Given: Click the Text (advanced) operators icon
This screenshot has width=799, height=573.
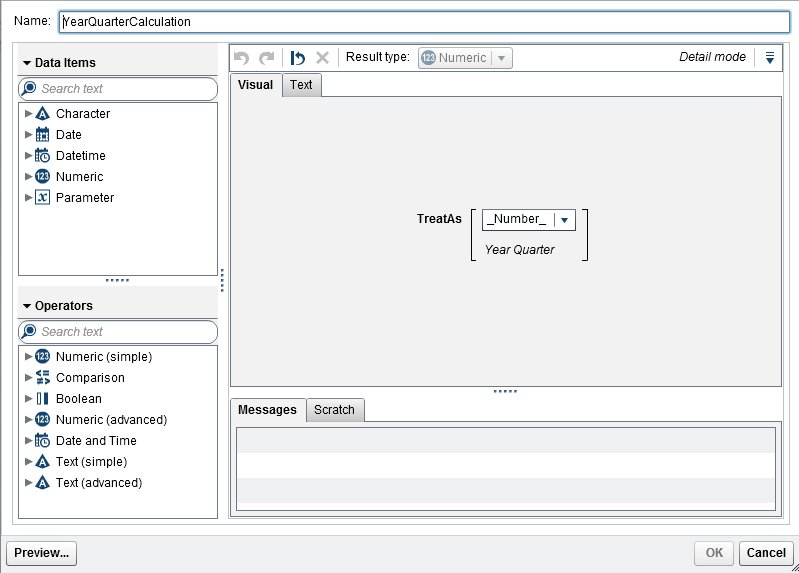Looking at the screenshot, I should 42,482.
